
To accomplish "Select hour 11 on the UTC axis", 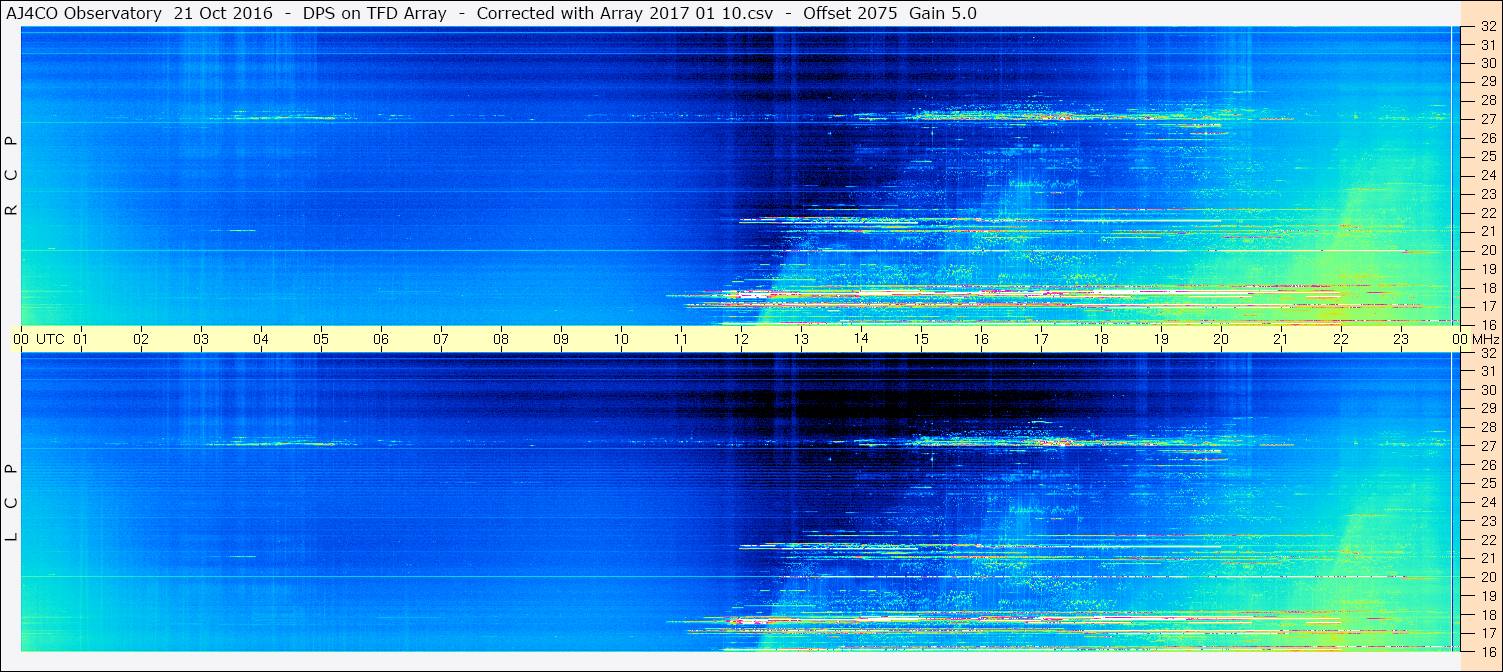I will tap(681, 339).
